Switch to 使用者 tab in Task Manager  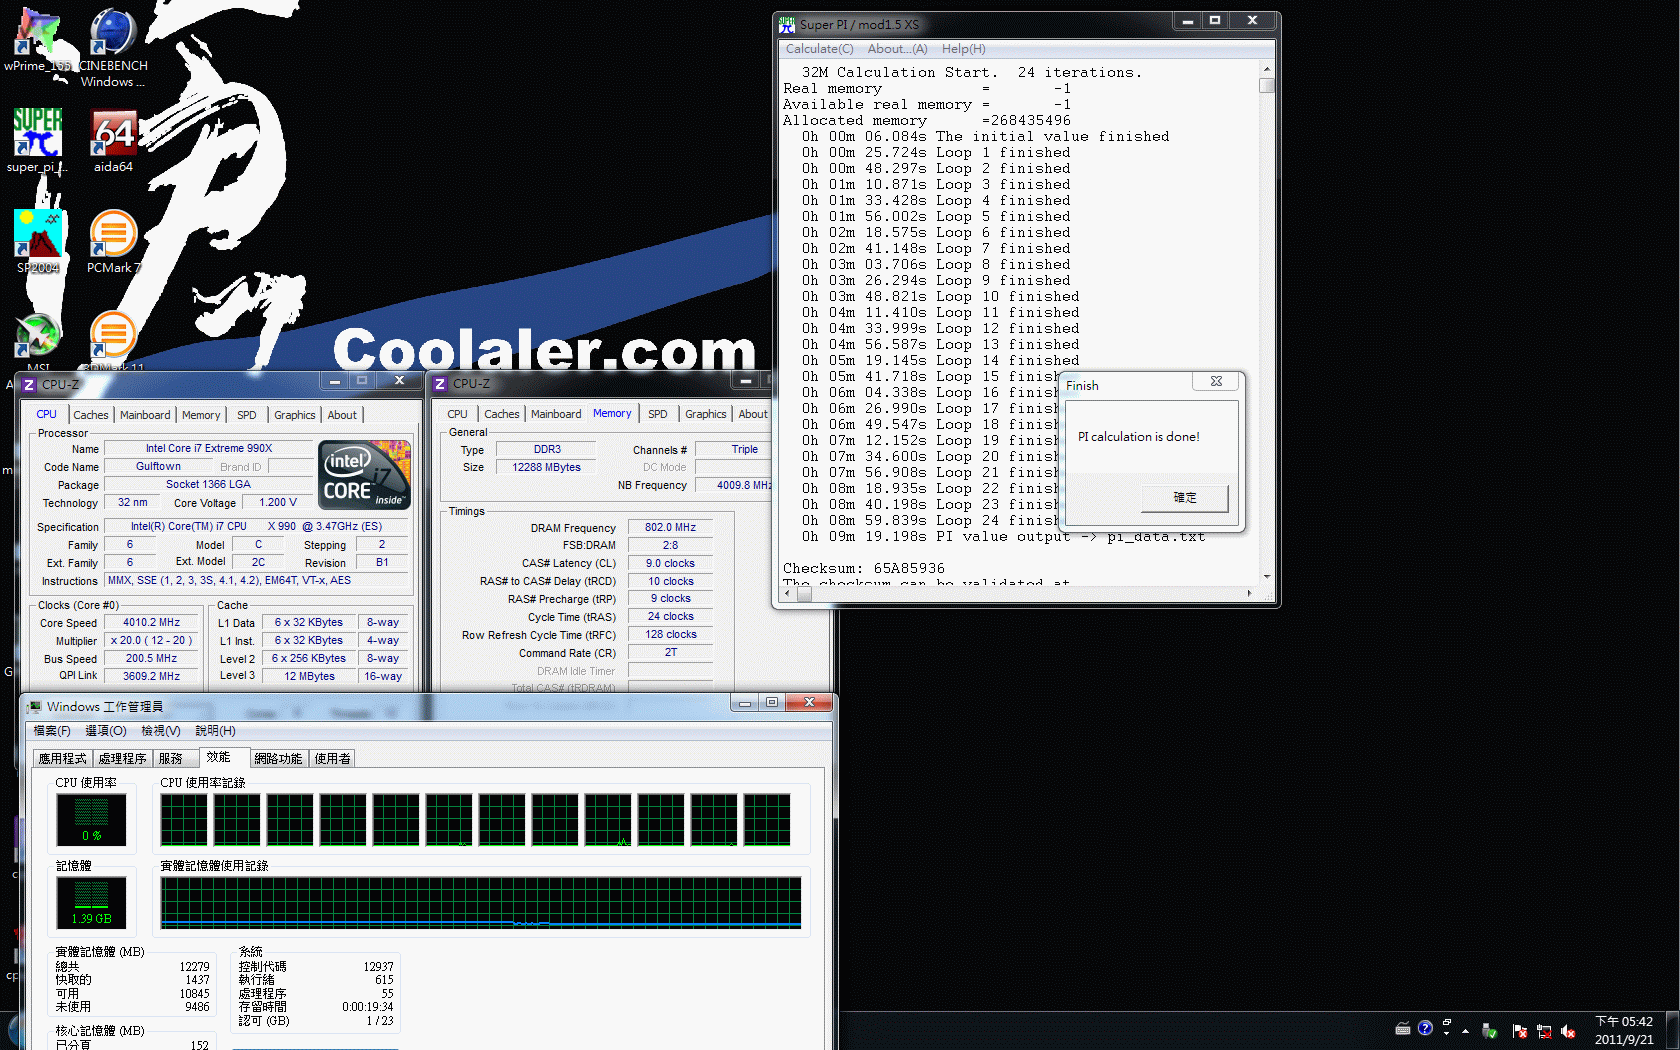pos(333,759)
